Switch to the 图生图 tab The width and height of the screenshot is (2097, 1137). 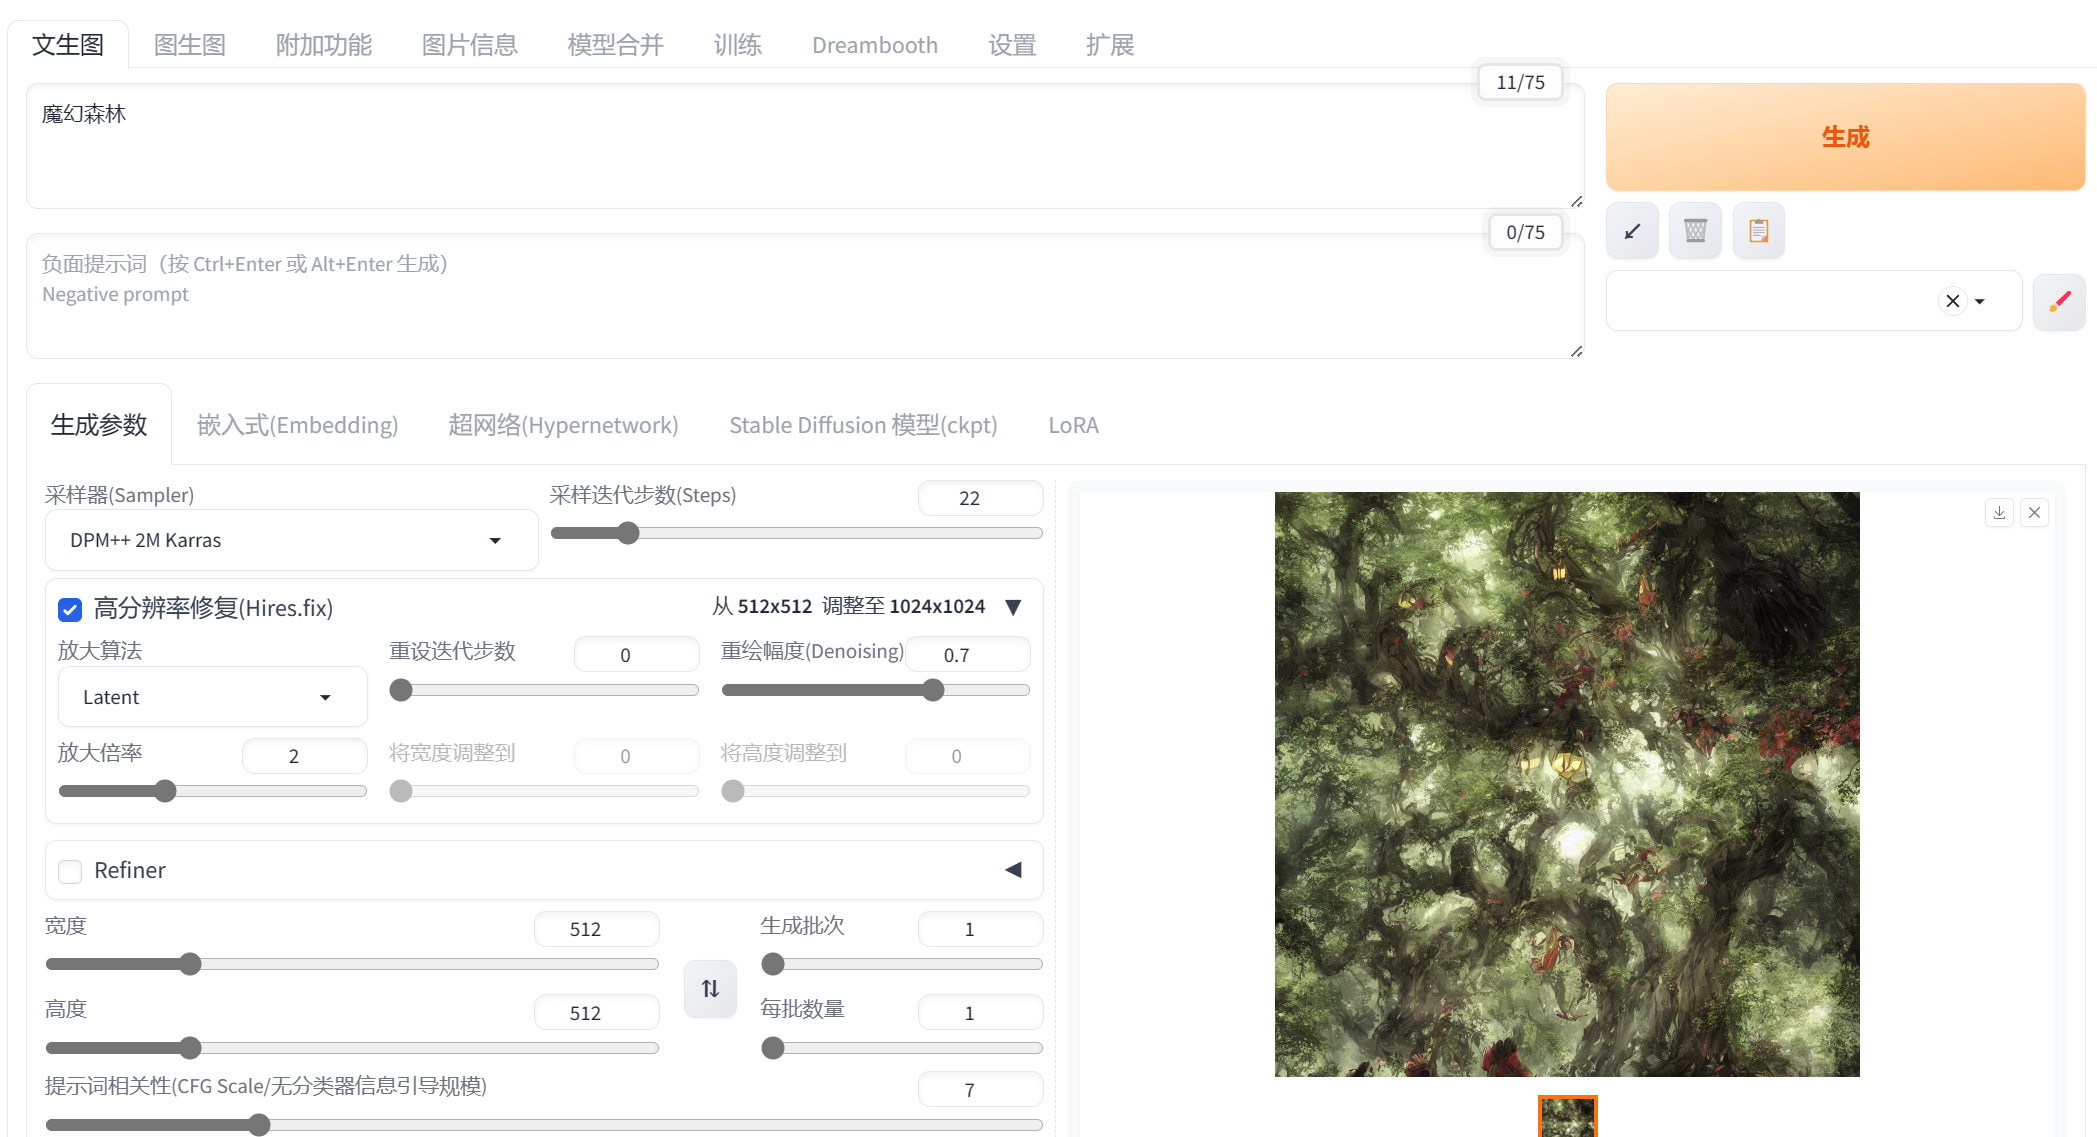coord(190,45)
